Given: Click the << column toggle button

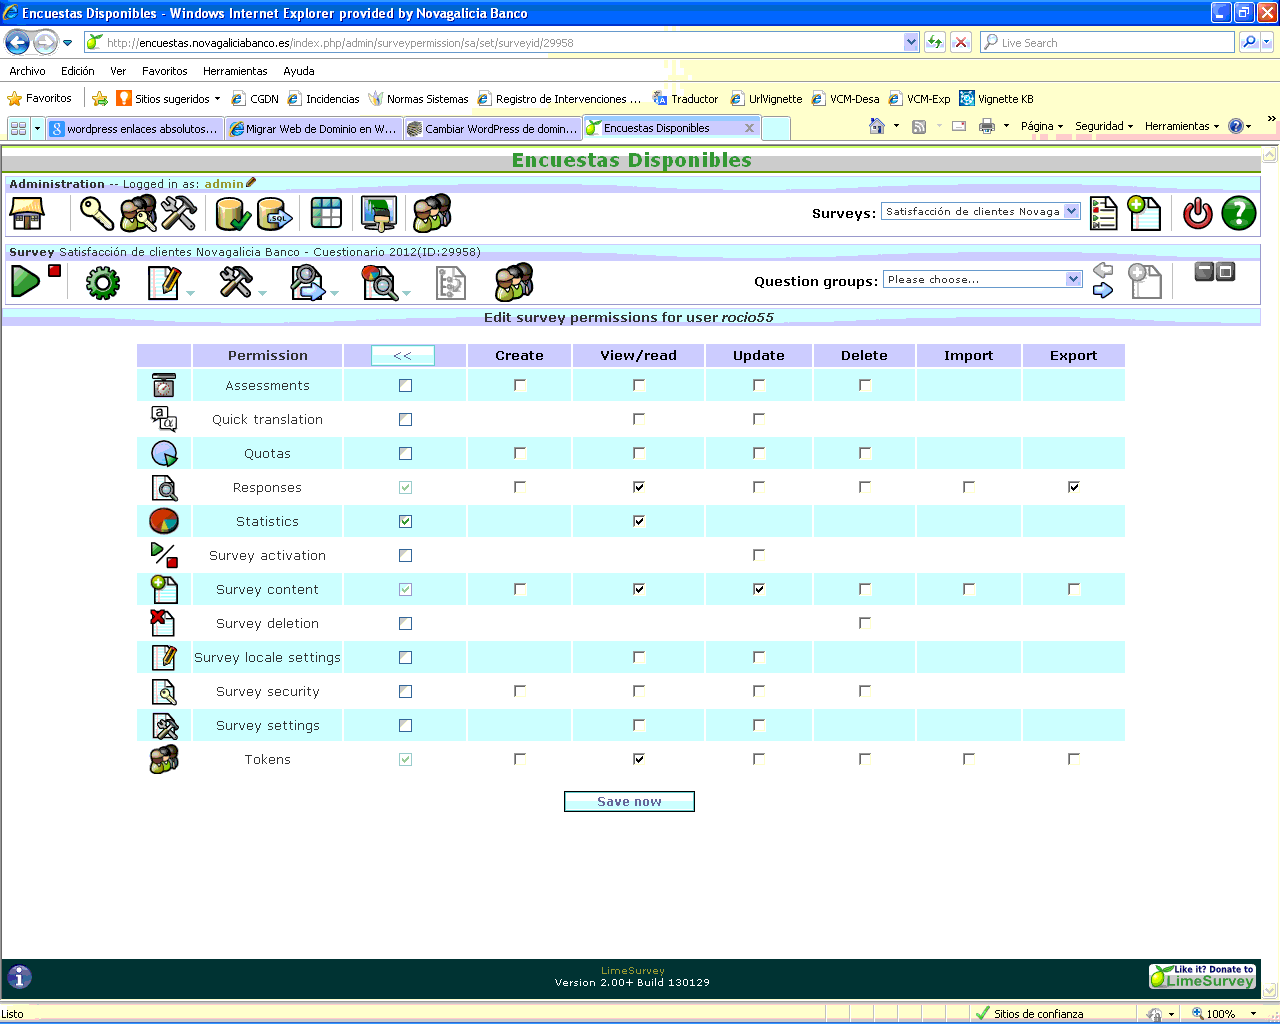Looking at the screenshot, I should click(x=403, y=355).
